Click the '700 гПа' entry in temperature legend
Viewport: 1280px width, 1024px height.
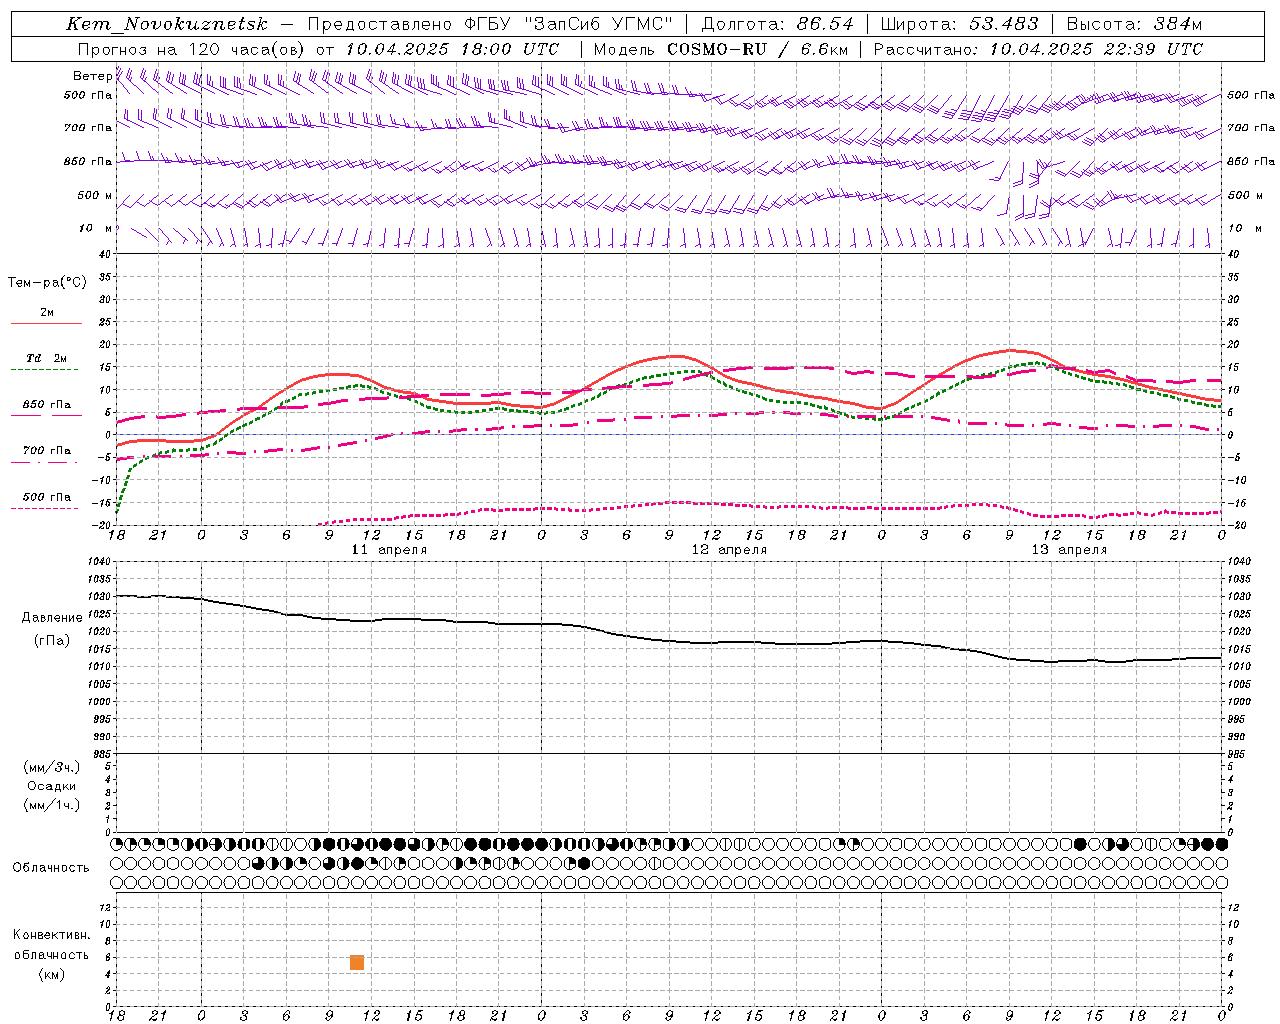click(47, 451)
